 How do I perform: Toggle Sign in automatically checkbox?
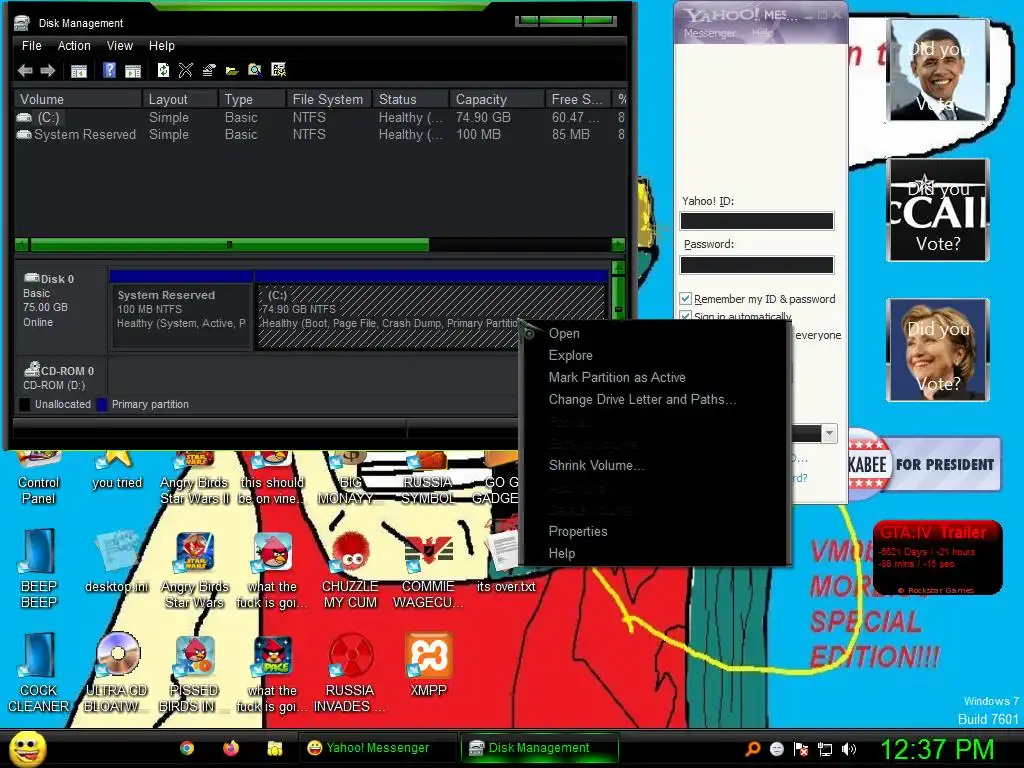coord(685,316)
